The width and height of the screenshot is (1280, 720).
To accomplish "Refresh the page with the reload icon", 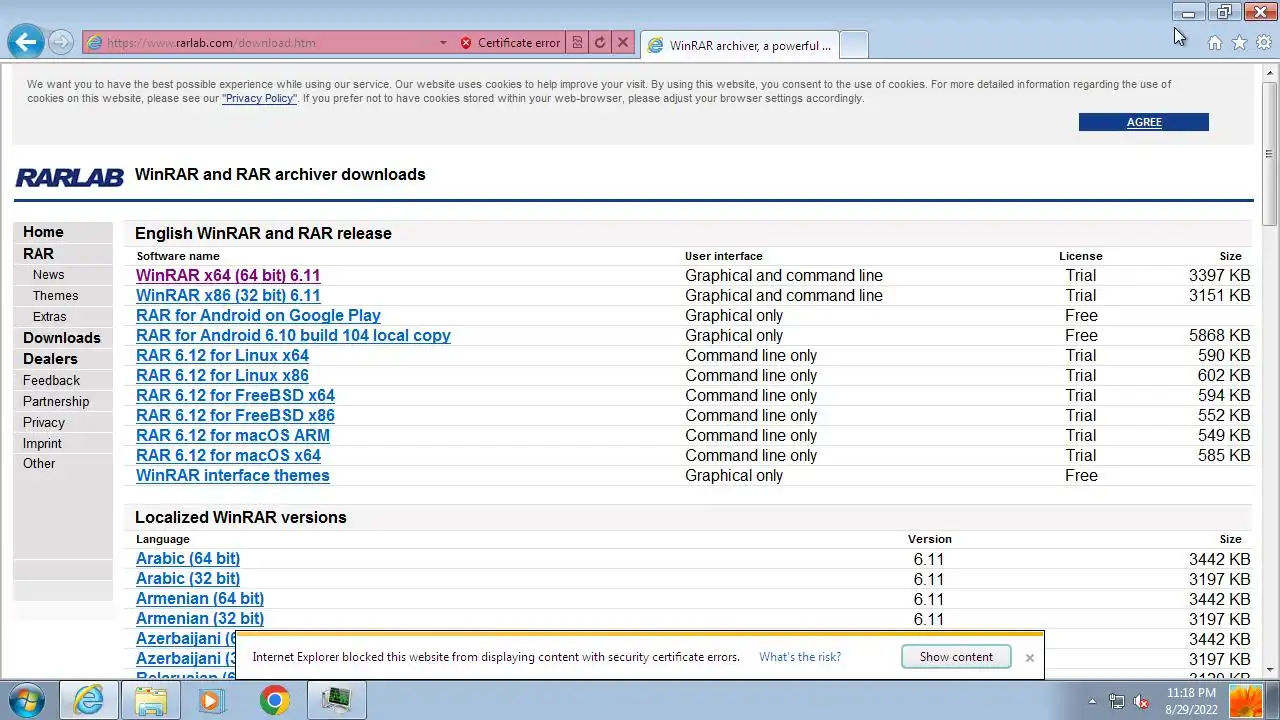I will pos(599,43).
